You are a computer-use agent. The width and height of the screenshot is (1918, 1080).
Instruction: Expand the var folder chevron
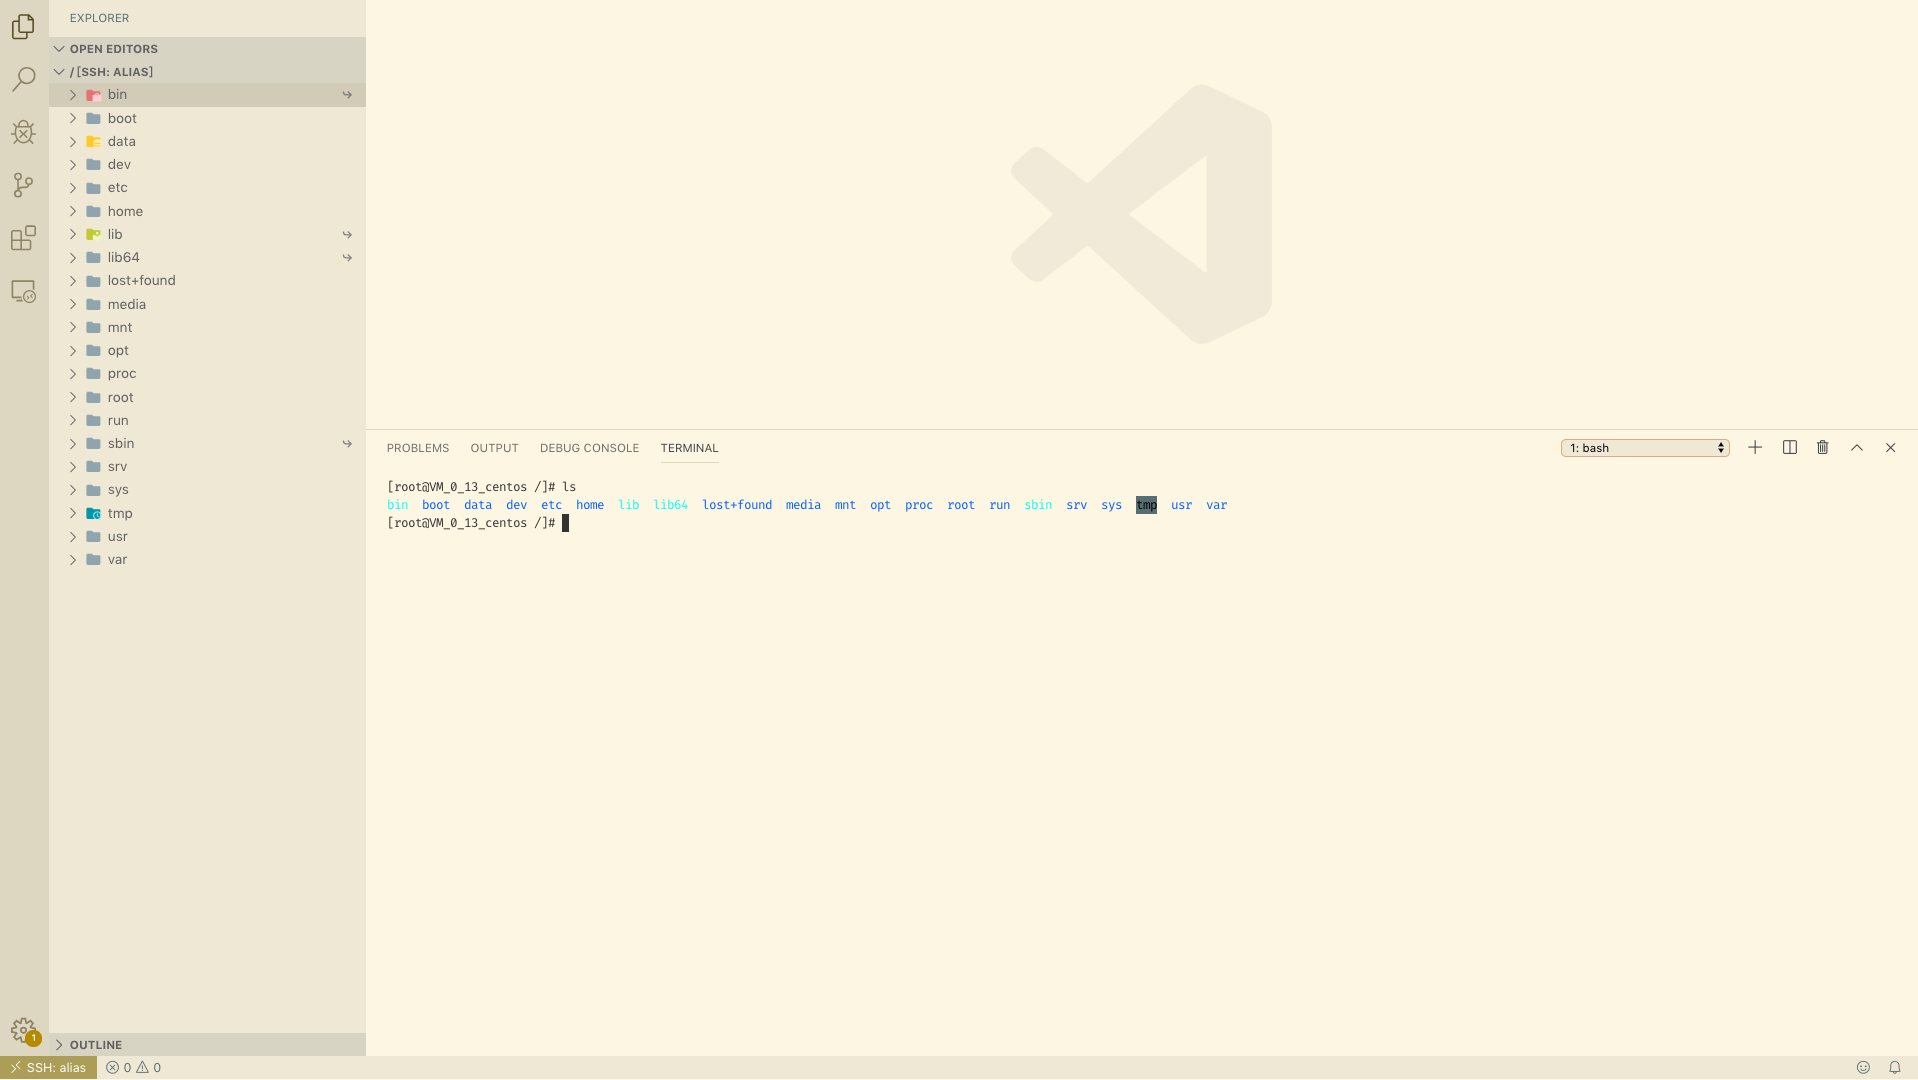[x=73, y=560]
